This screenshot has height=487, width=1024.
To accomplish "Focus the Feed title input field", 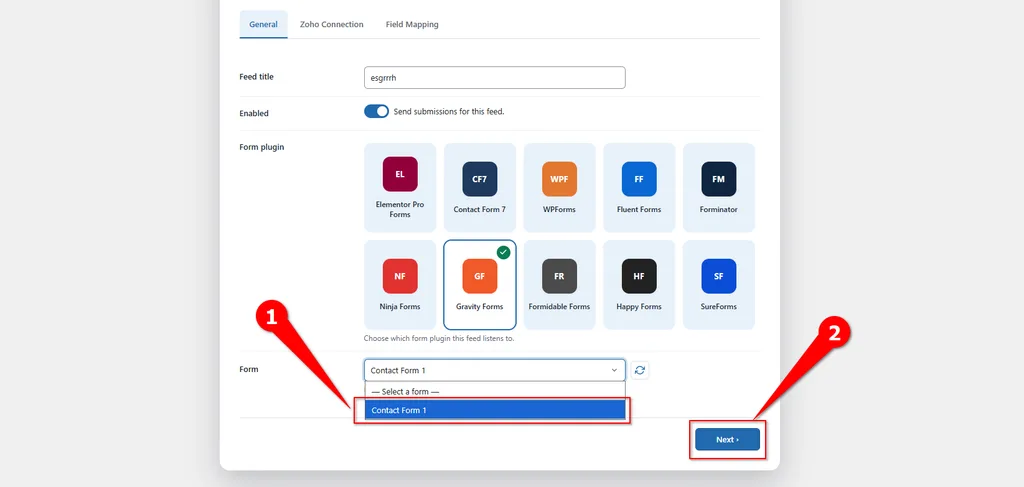I will [494, 78].
